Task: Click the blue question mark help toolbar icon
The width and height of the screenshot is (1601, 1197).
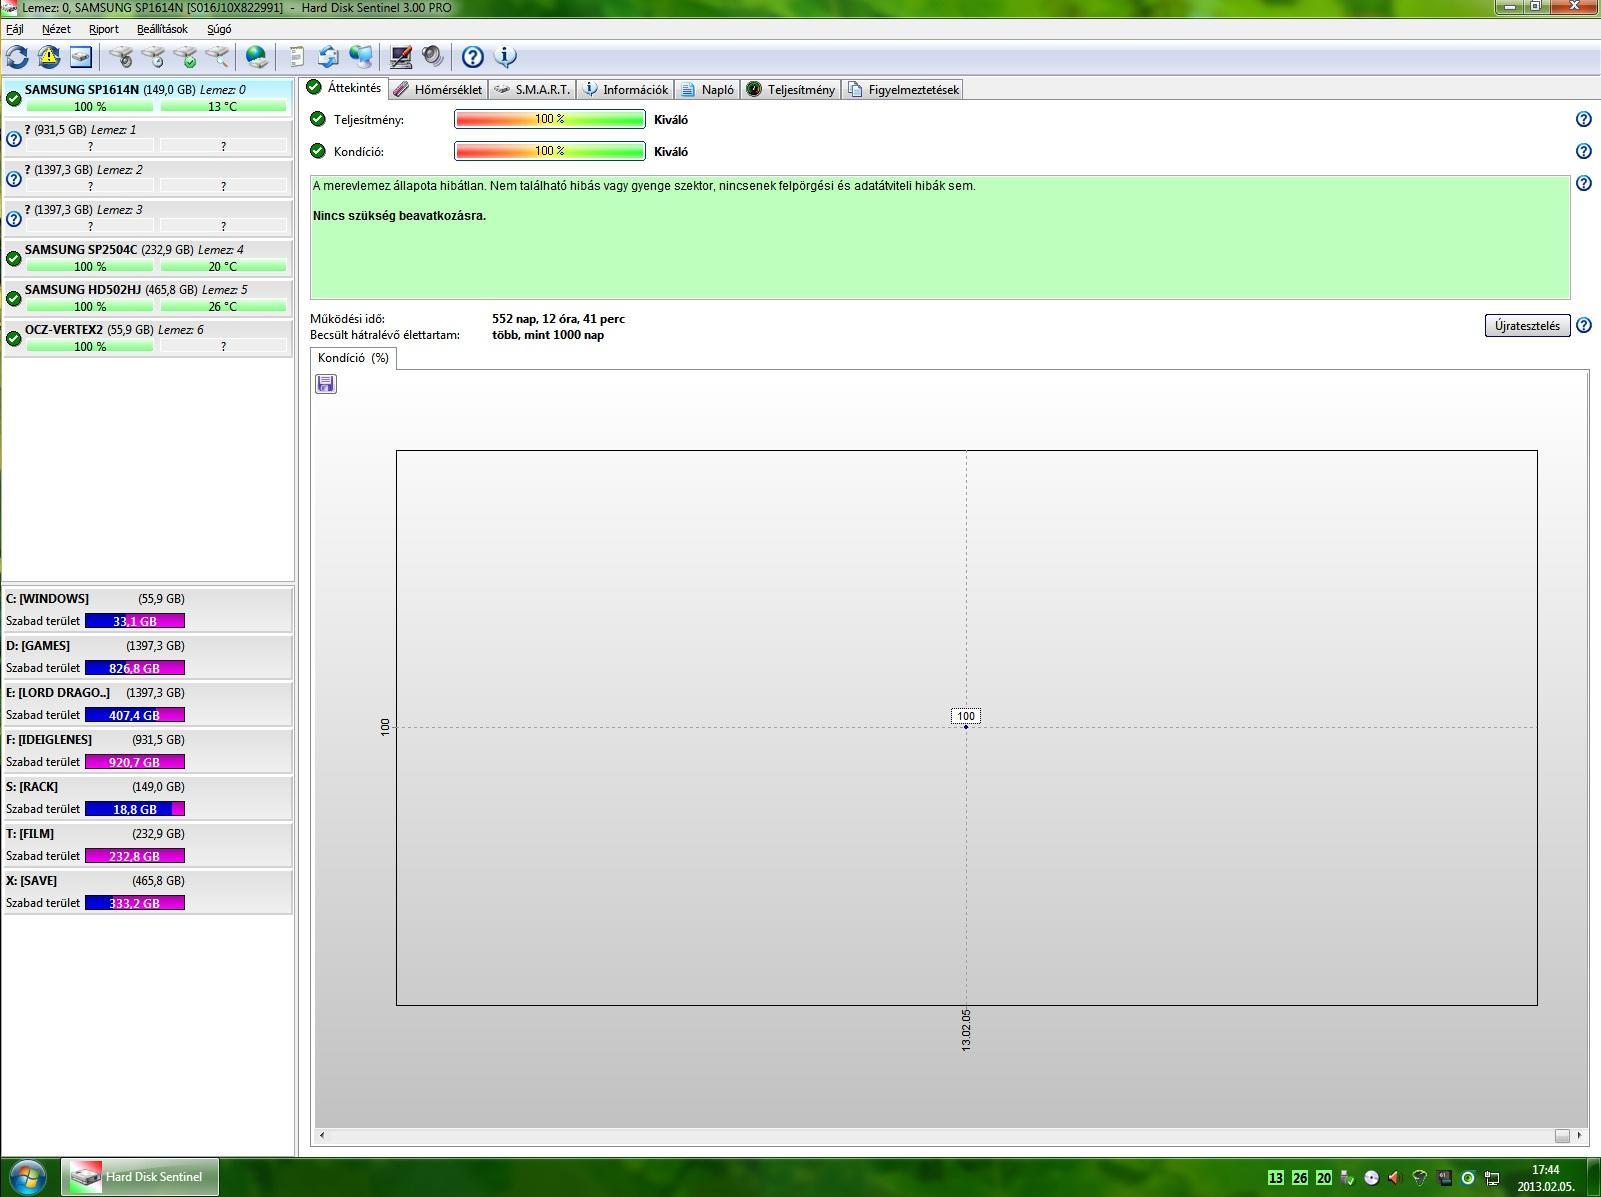Action: tap(473, 57)
